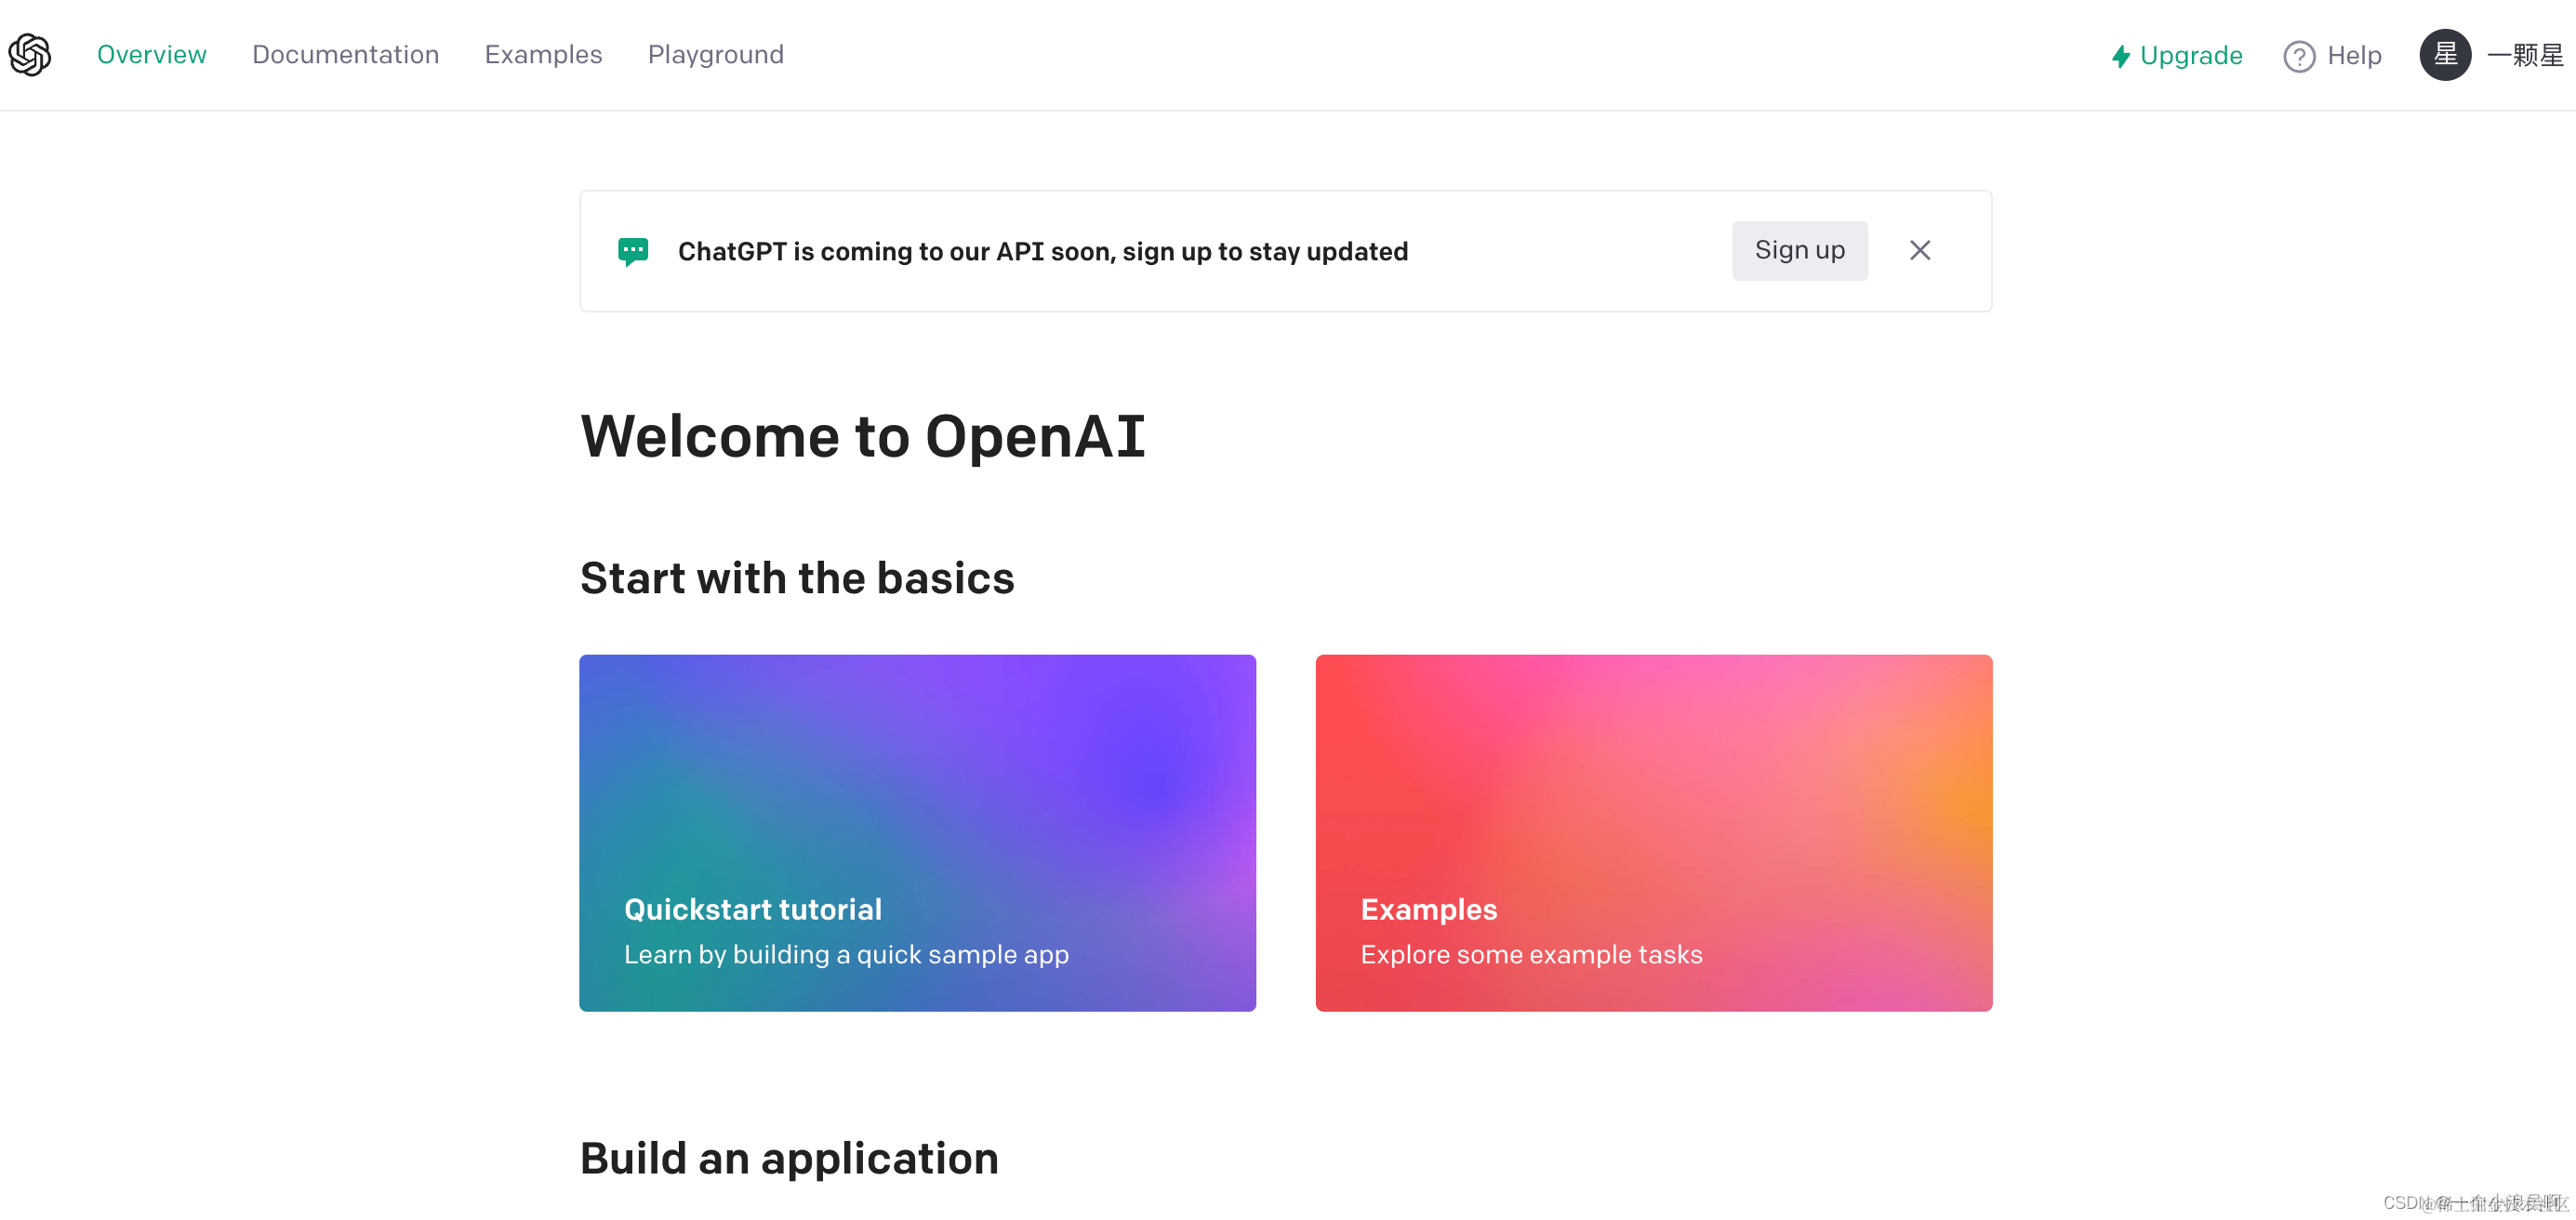
Task: Click the Help question mark icon
Action: coord(2298,56)
